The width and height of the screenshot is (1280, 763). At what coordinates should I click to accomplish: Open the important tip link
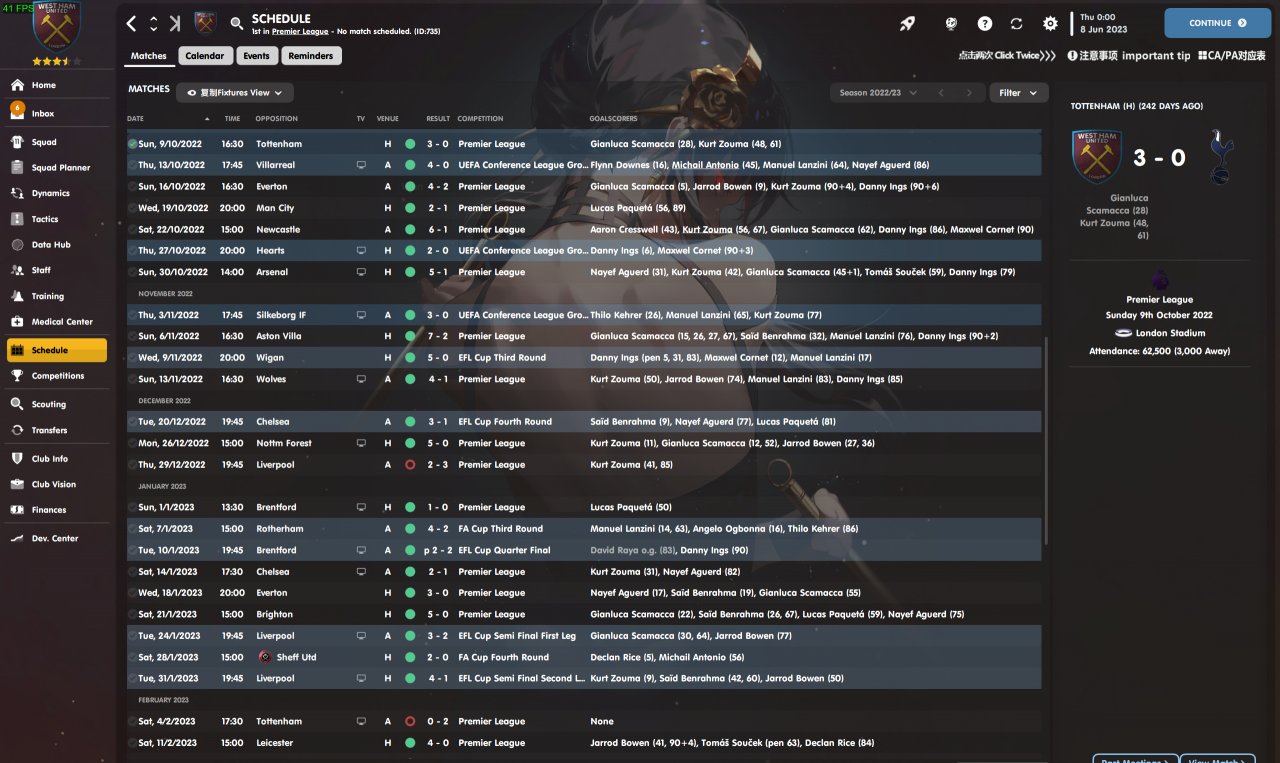pyautogui.click(x=1129, y=56)
